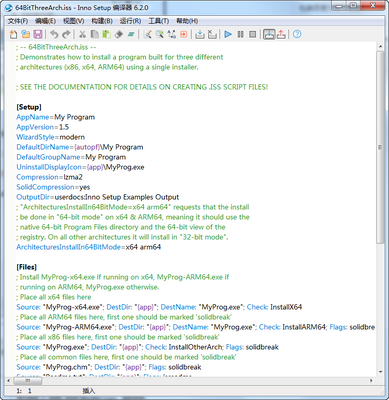Click the AppName=My Program line
Viewport: 389px width, 400px height.
pyautogui.click(x=56, y=117)
